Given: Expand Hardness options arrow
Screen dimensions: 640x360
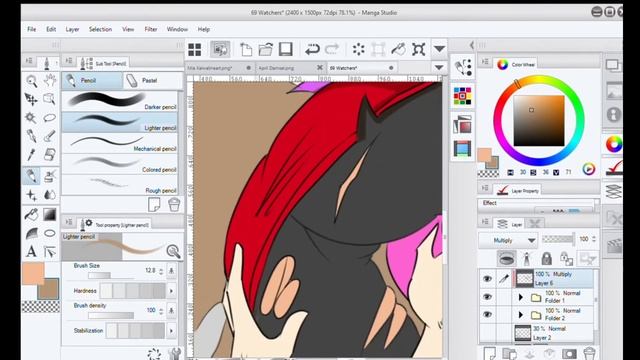Looking at the screenshot, I should [171, 291].
